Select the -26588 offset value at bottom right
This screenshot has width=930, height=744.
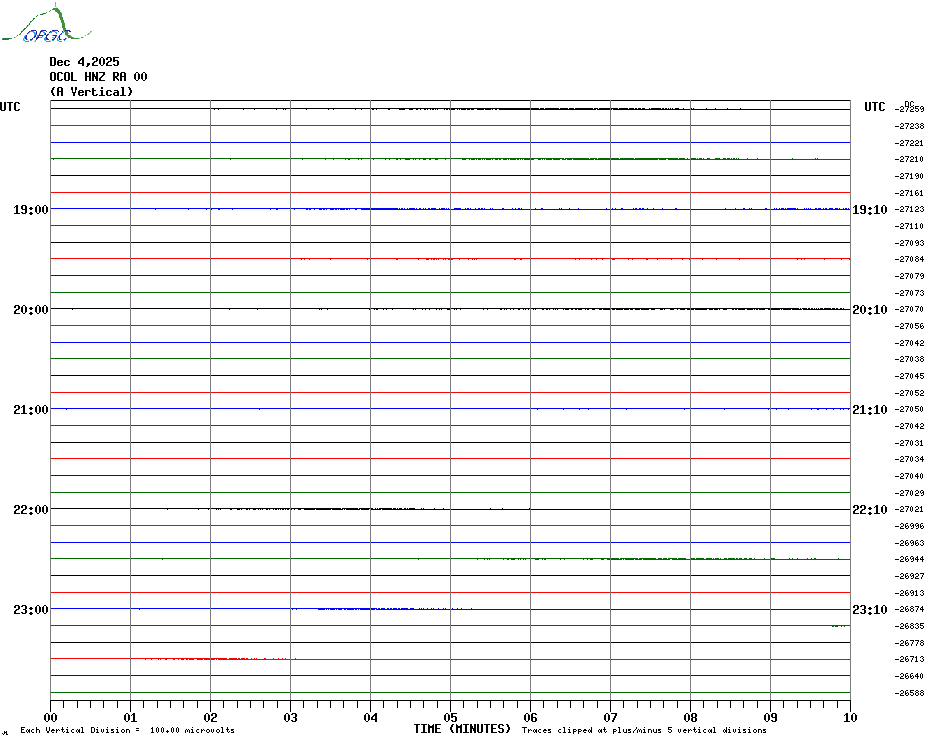tap(909, 693)
